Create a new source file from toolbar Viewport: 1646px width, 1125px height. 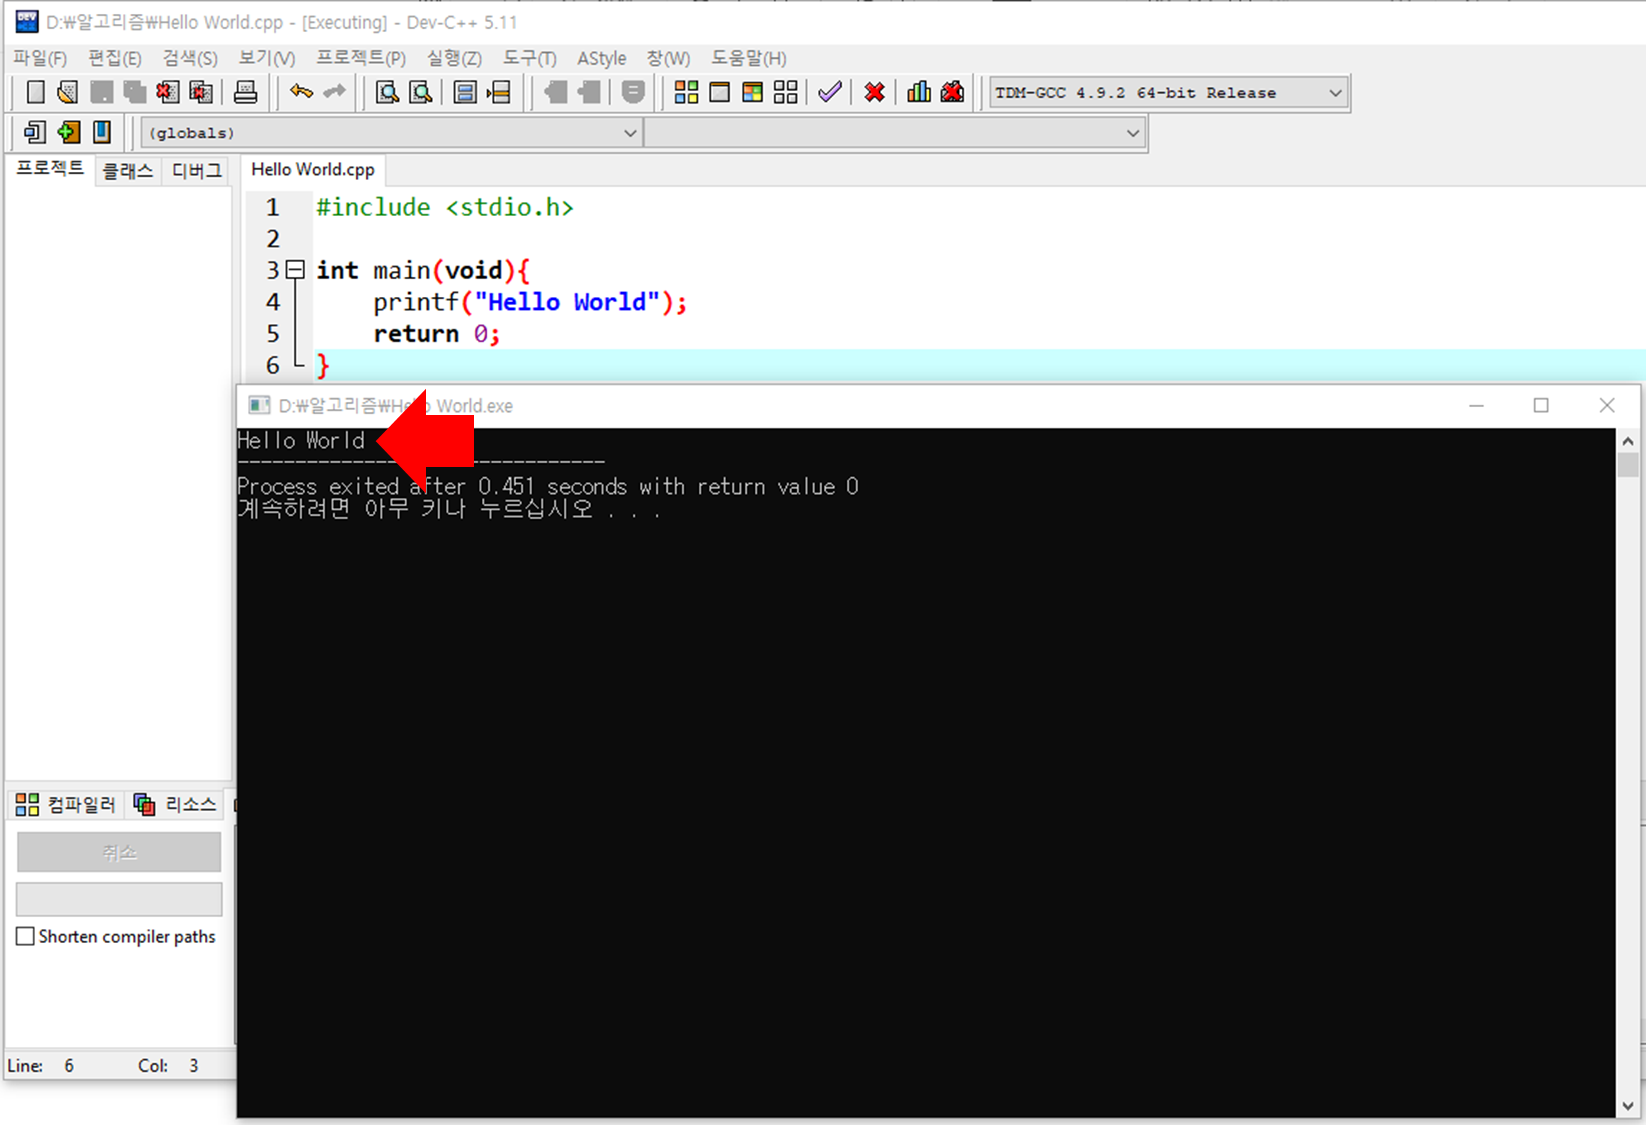(x=35, y=93)
